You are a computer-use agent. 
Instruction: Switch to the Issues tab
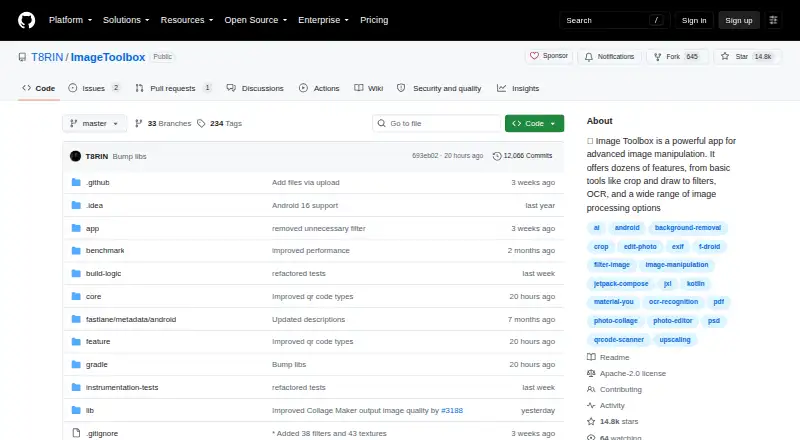point(94,88)
